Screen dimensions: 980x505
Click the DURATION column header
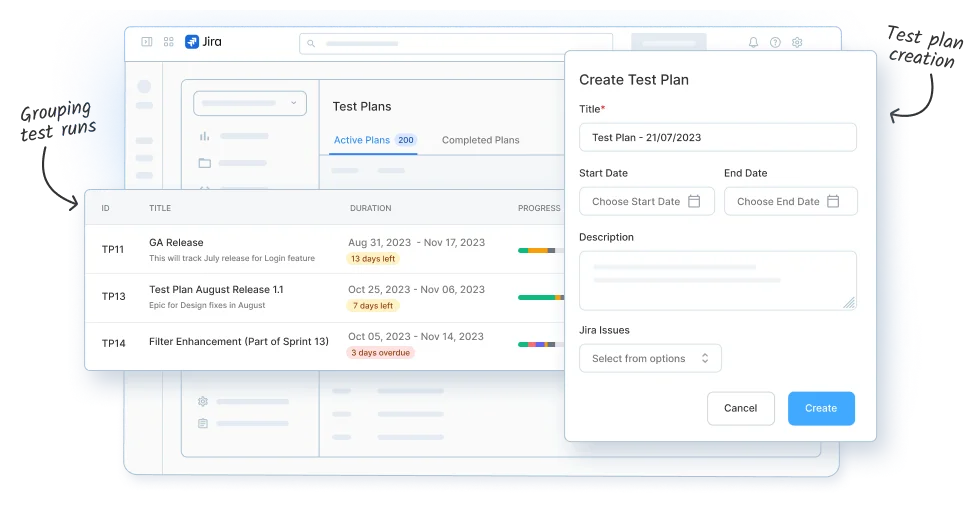[371, 208]
